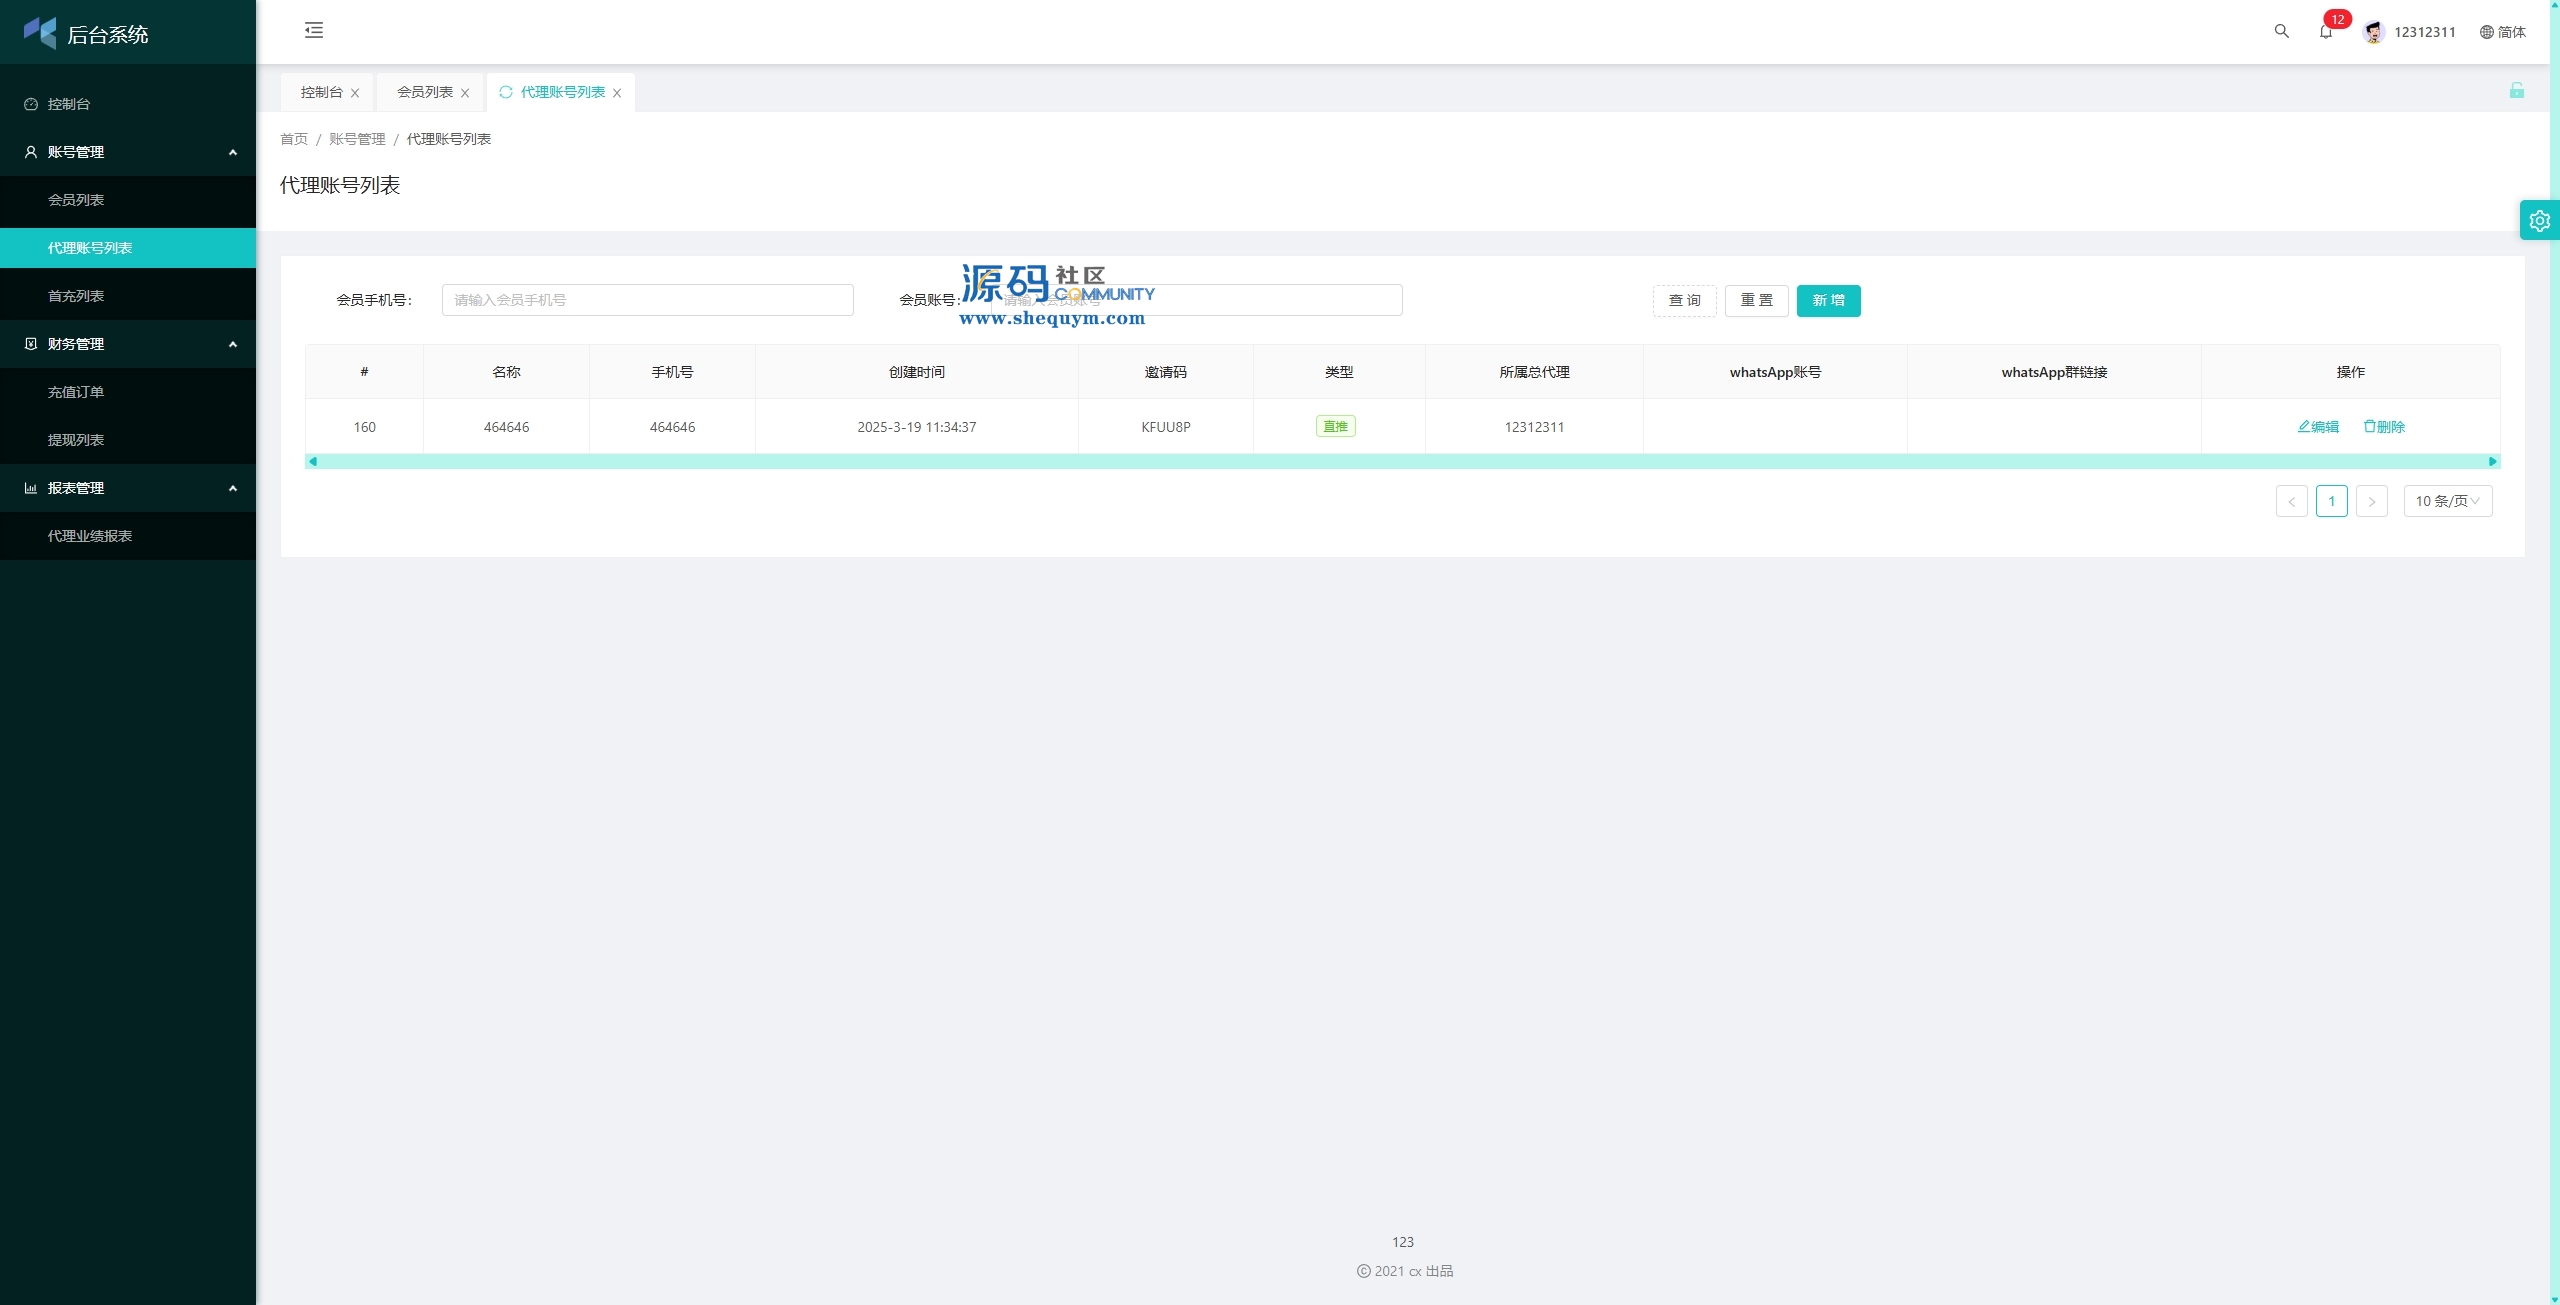The height and width of the screenshot is (1305, 2560).
Task: Click the green lock icon
Action: coord(2516,91)
